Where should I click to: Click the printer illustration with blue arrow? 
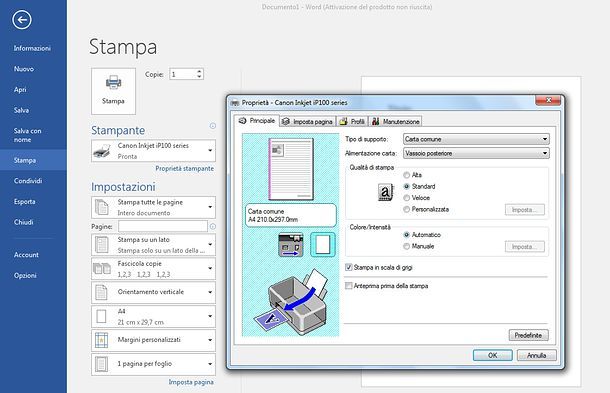(x=292, y=302)
